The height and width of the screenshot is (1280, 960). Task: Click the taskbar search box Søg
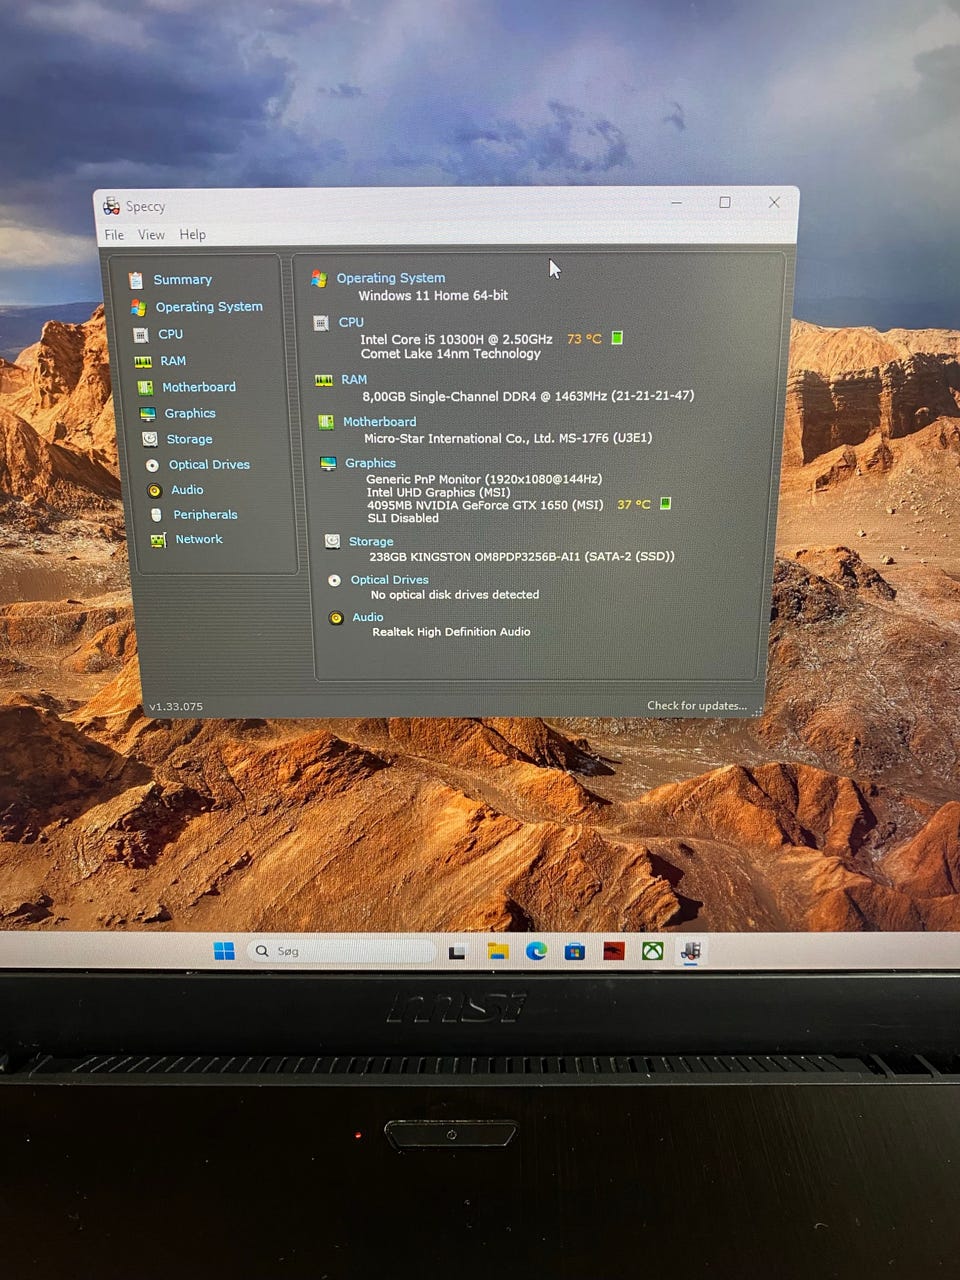pyautogui.click(x=340, y=951)
